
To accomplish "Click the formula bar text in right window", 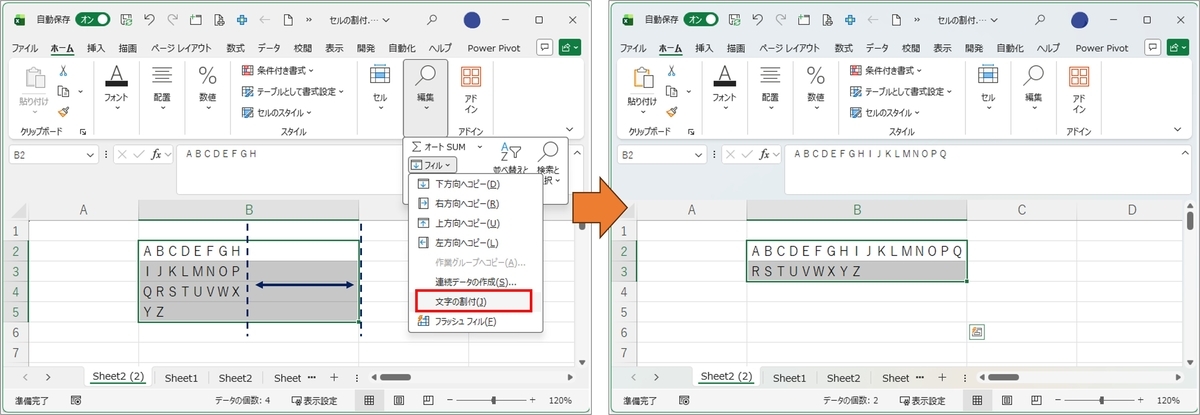I will [x=869, y=153].
